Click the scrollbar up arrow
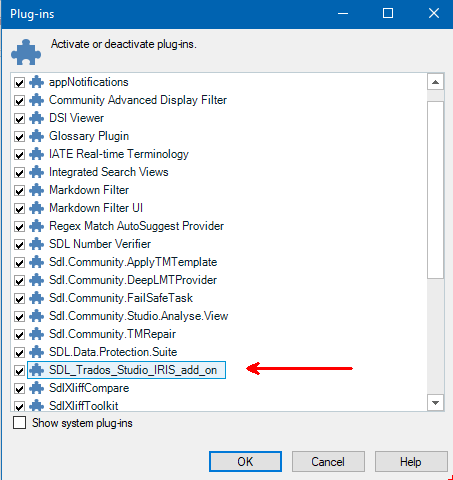This screenshot has width=453, height=480. pyautogui.click(x=435, y=82)
